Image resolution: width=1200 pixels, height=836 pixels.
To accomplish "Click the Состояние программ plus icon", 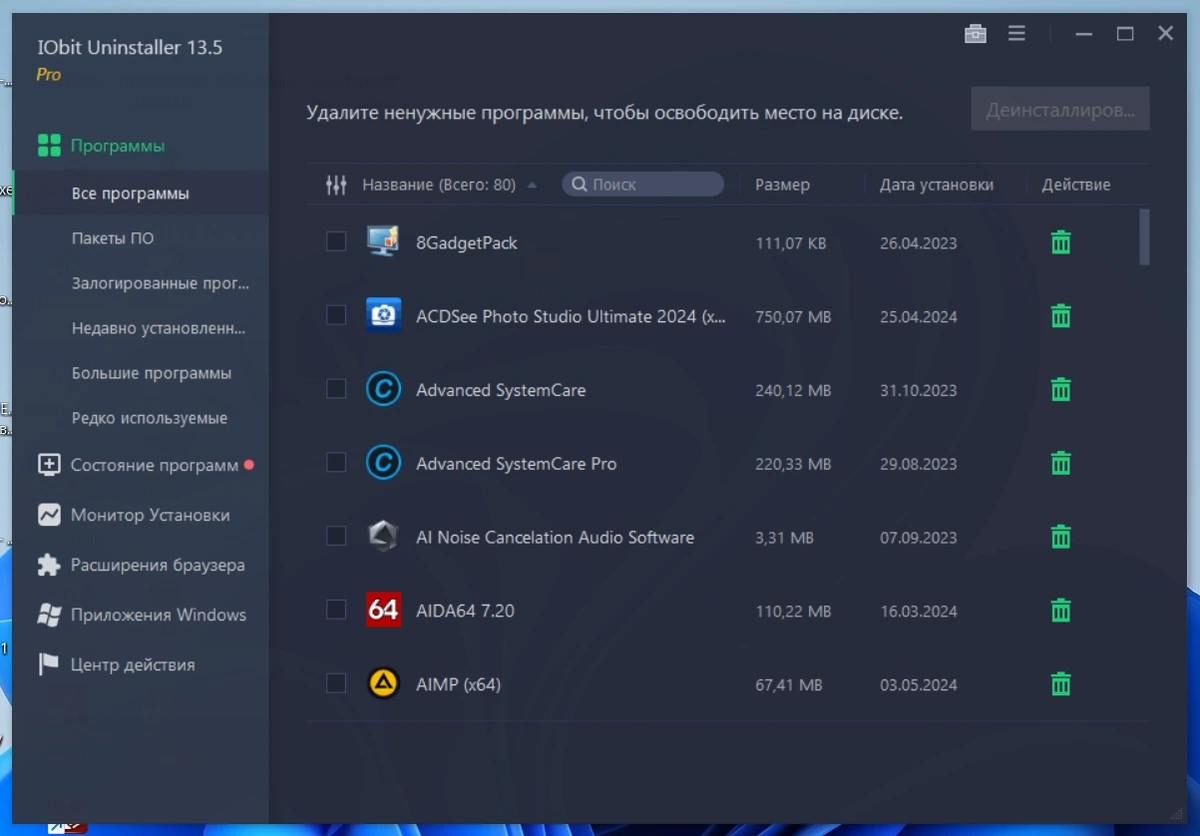I will [49, 465].
